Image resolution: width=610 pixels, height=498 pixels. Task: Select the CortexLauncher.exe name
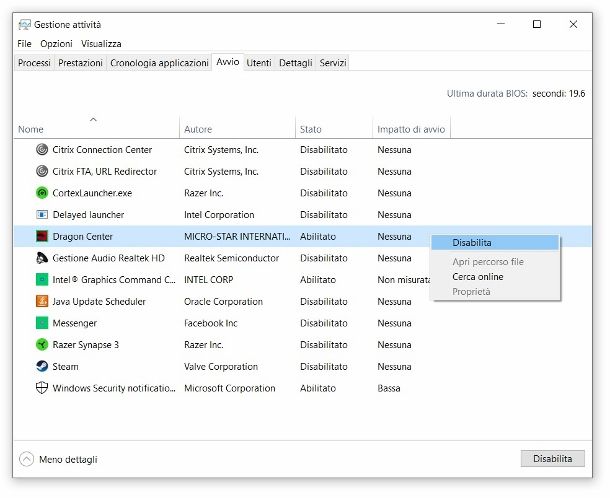[92, 193]
